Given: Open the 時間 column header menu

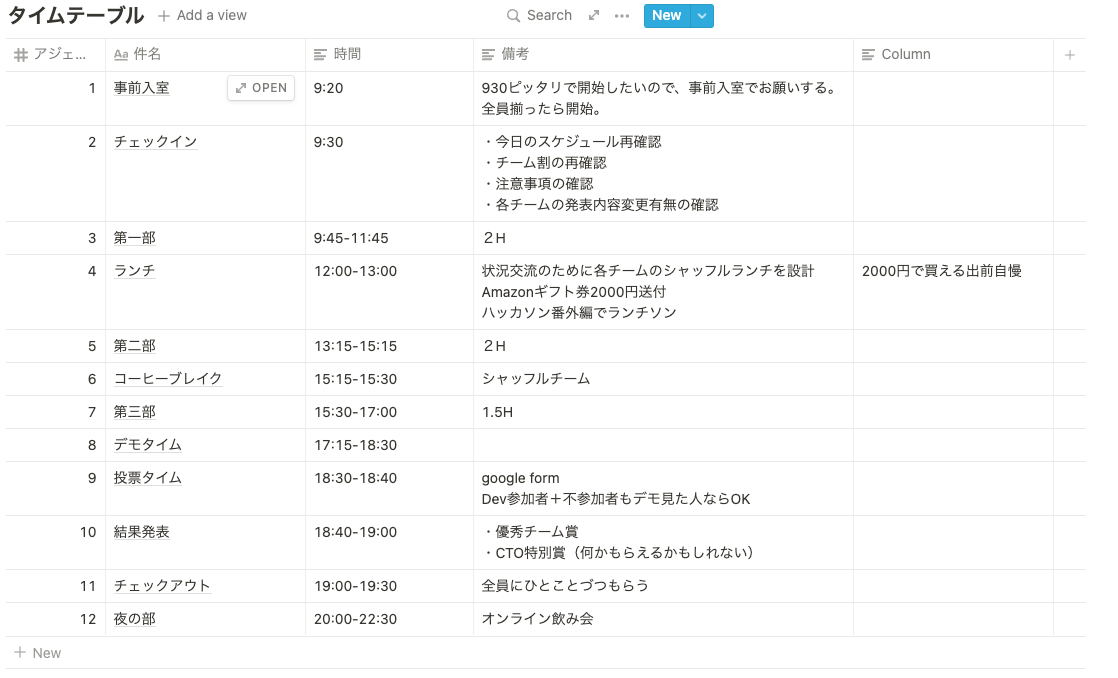Looking at the screenshot, I should click(389, 55).
